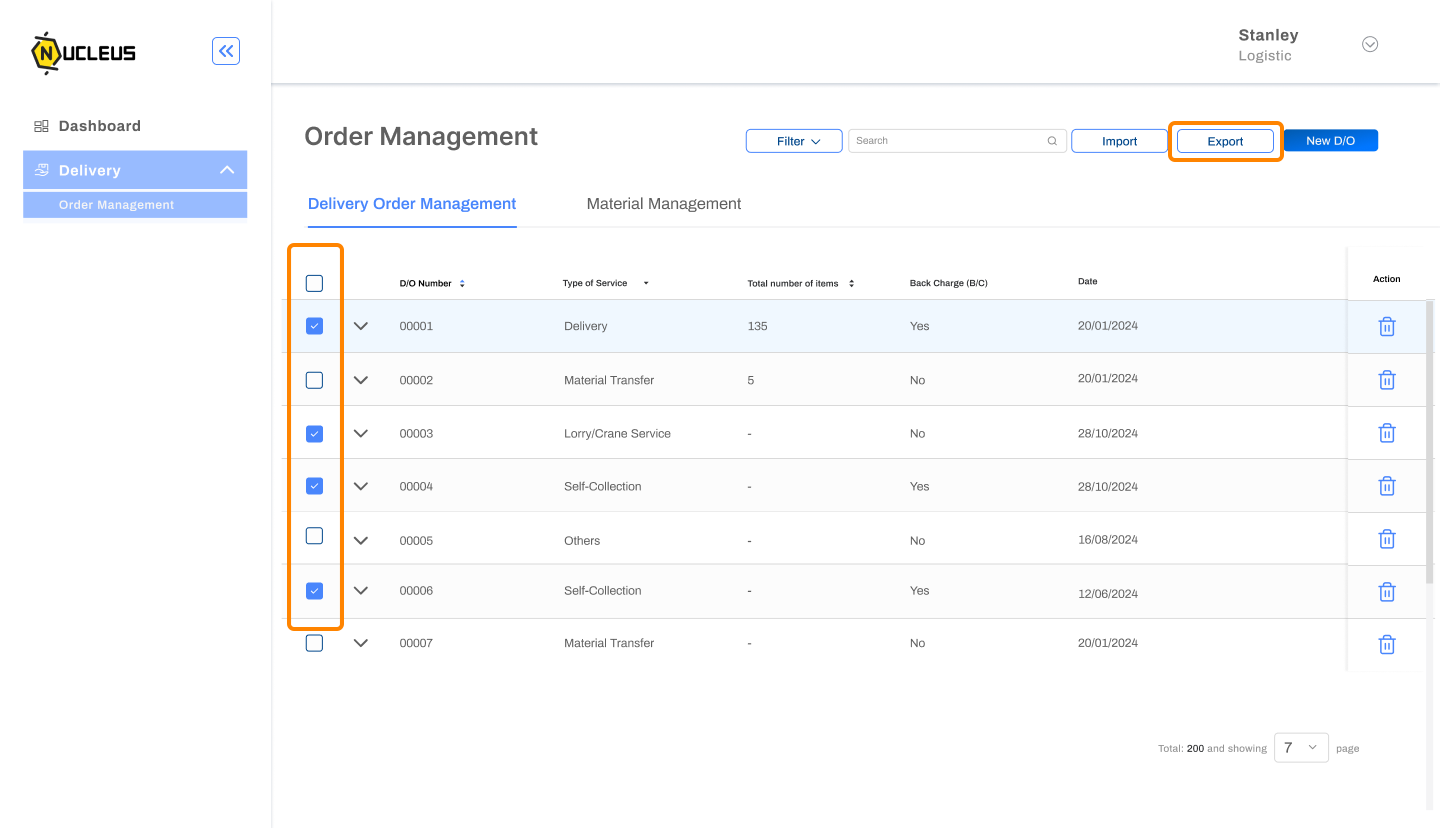Delete order 00007 with trash icon
This screenshot has height=828, width=1440.
pos(1387,645)
